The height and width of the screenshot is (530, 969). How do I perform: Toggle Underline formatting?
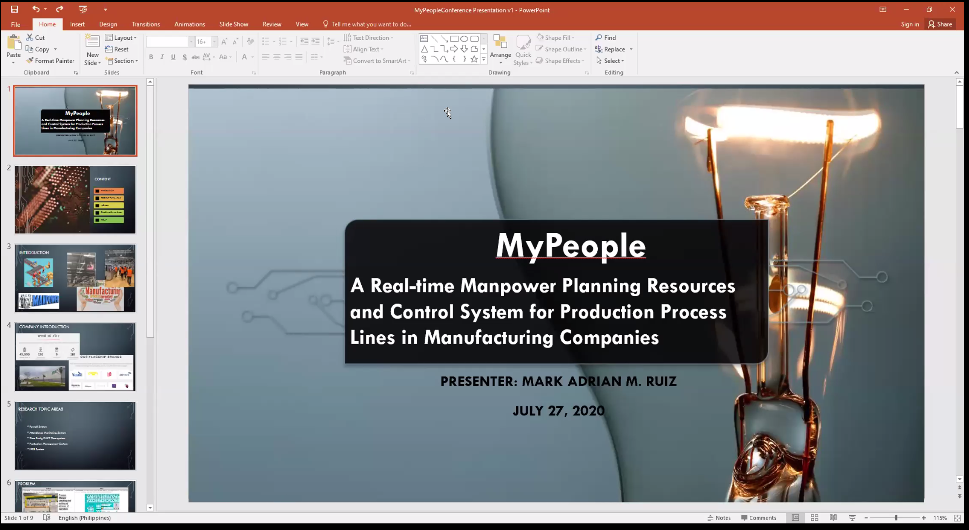click(173, 57)
